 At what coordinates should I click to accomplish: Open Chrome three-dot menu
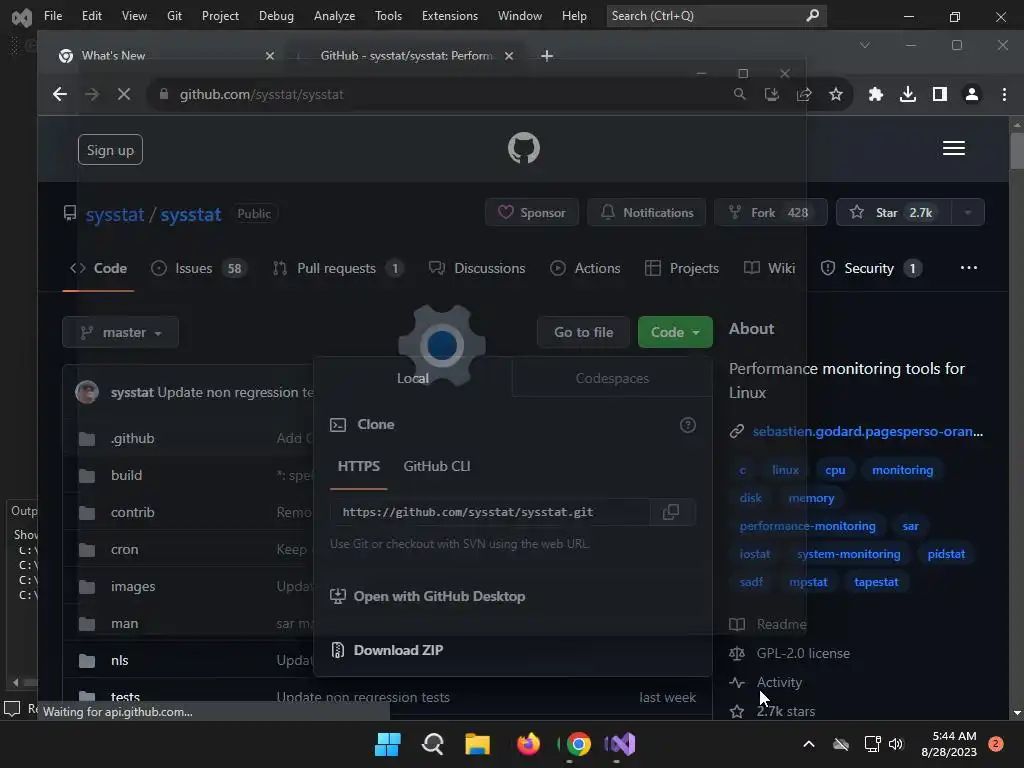pyautogui.click(x=1004, y=95)
